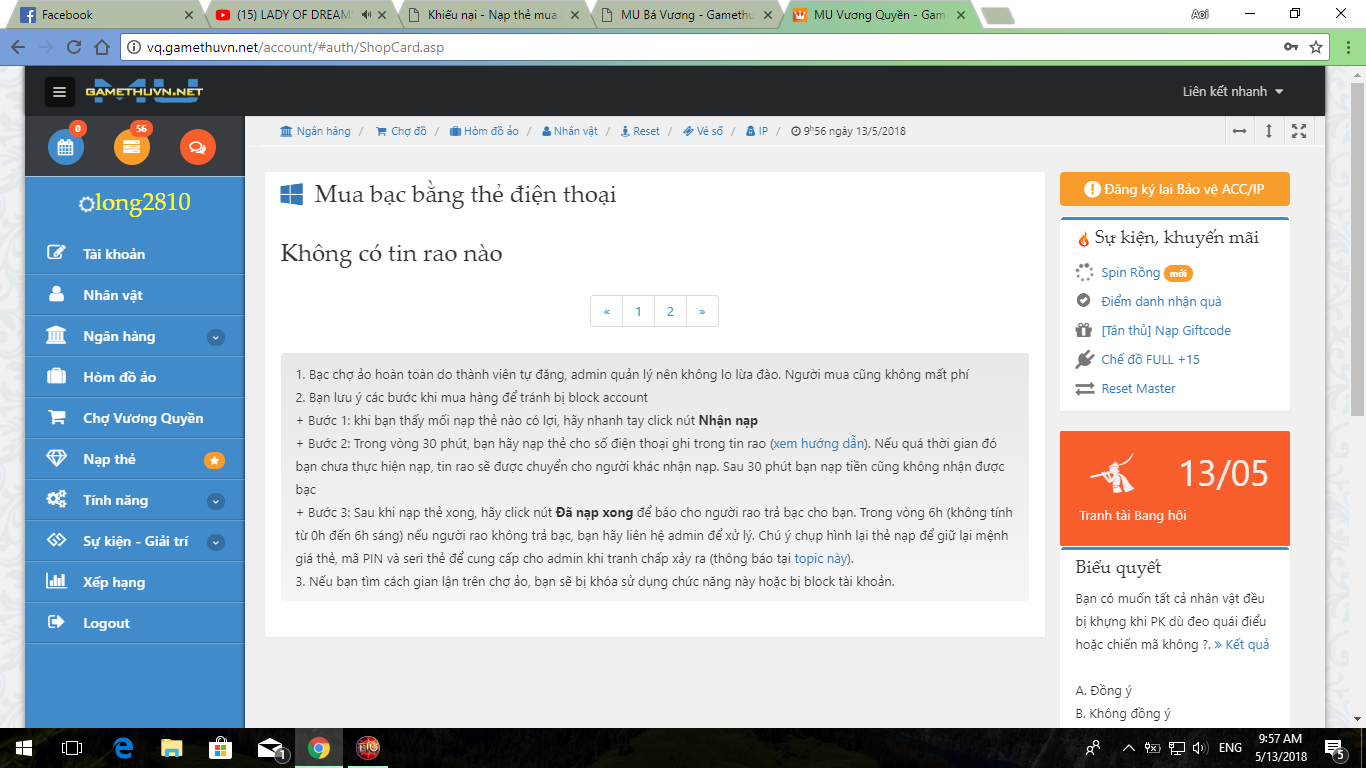Go to page 2 in pagination
The image size is (1366, 768).
(x=670, y=311)
